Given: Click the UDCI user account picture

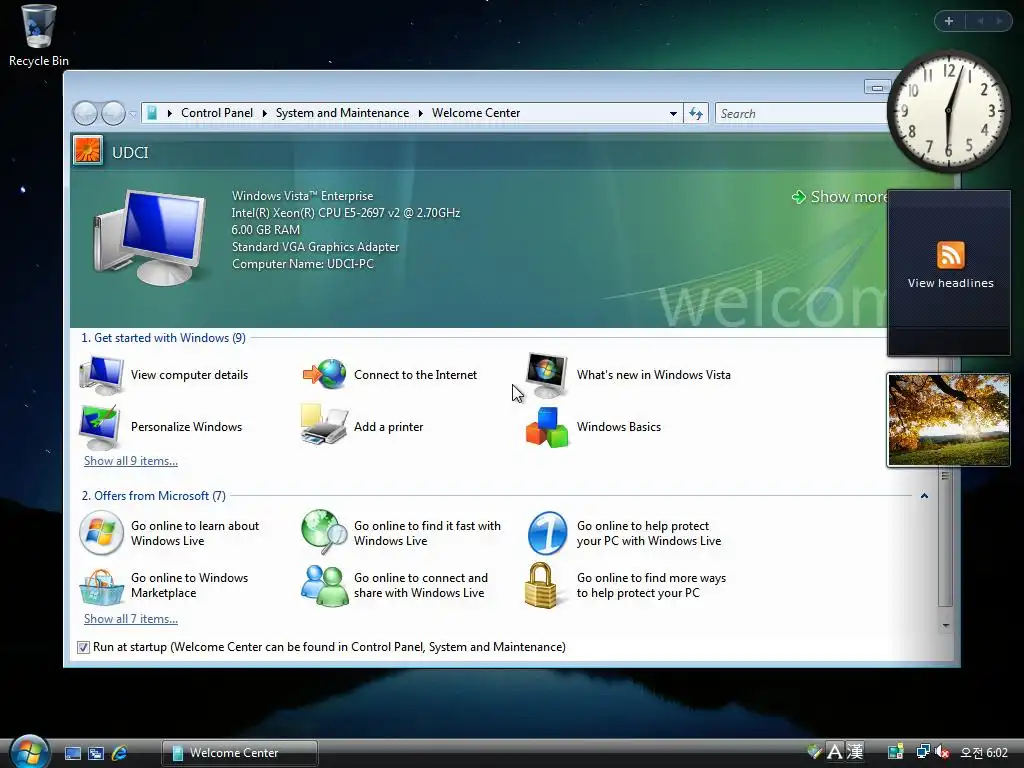Looking at the screenshot, I should click(88, 151).
